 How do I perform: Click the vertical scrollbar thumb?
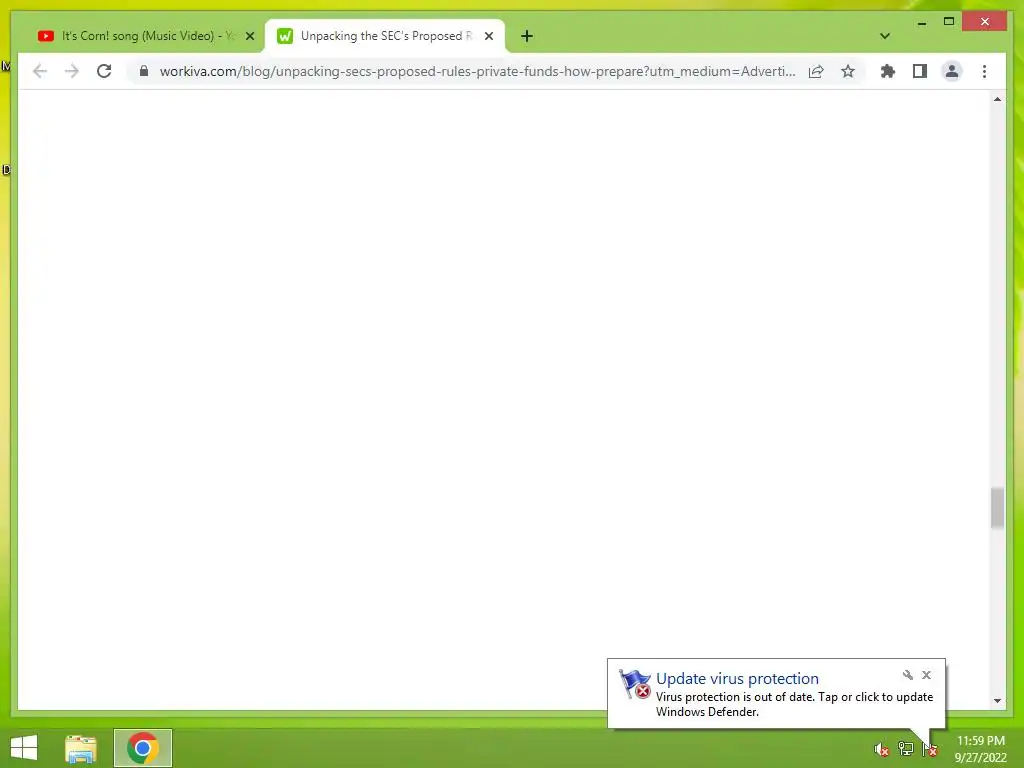(x=997, y=508)
